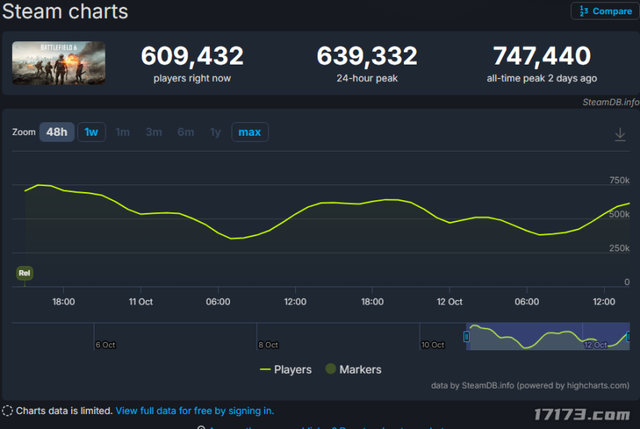This screenshot has height=429, width=640.
Task: Click the navigator left range handle
Action: 466,337
